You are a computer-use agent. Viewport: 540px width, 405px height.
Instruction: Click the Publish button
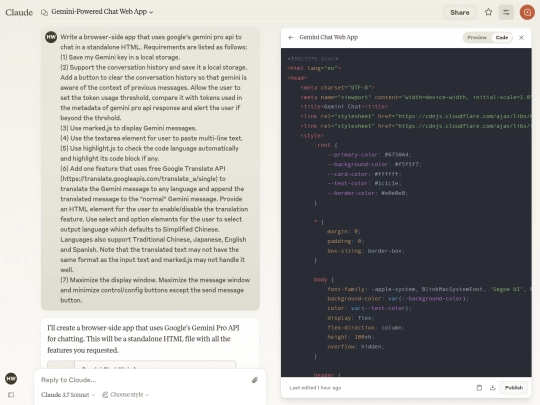click(513, 388)
